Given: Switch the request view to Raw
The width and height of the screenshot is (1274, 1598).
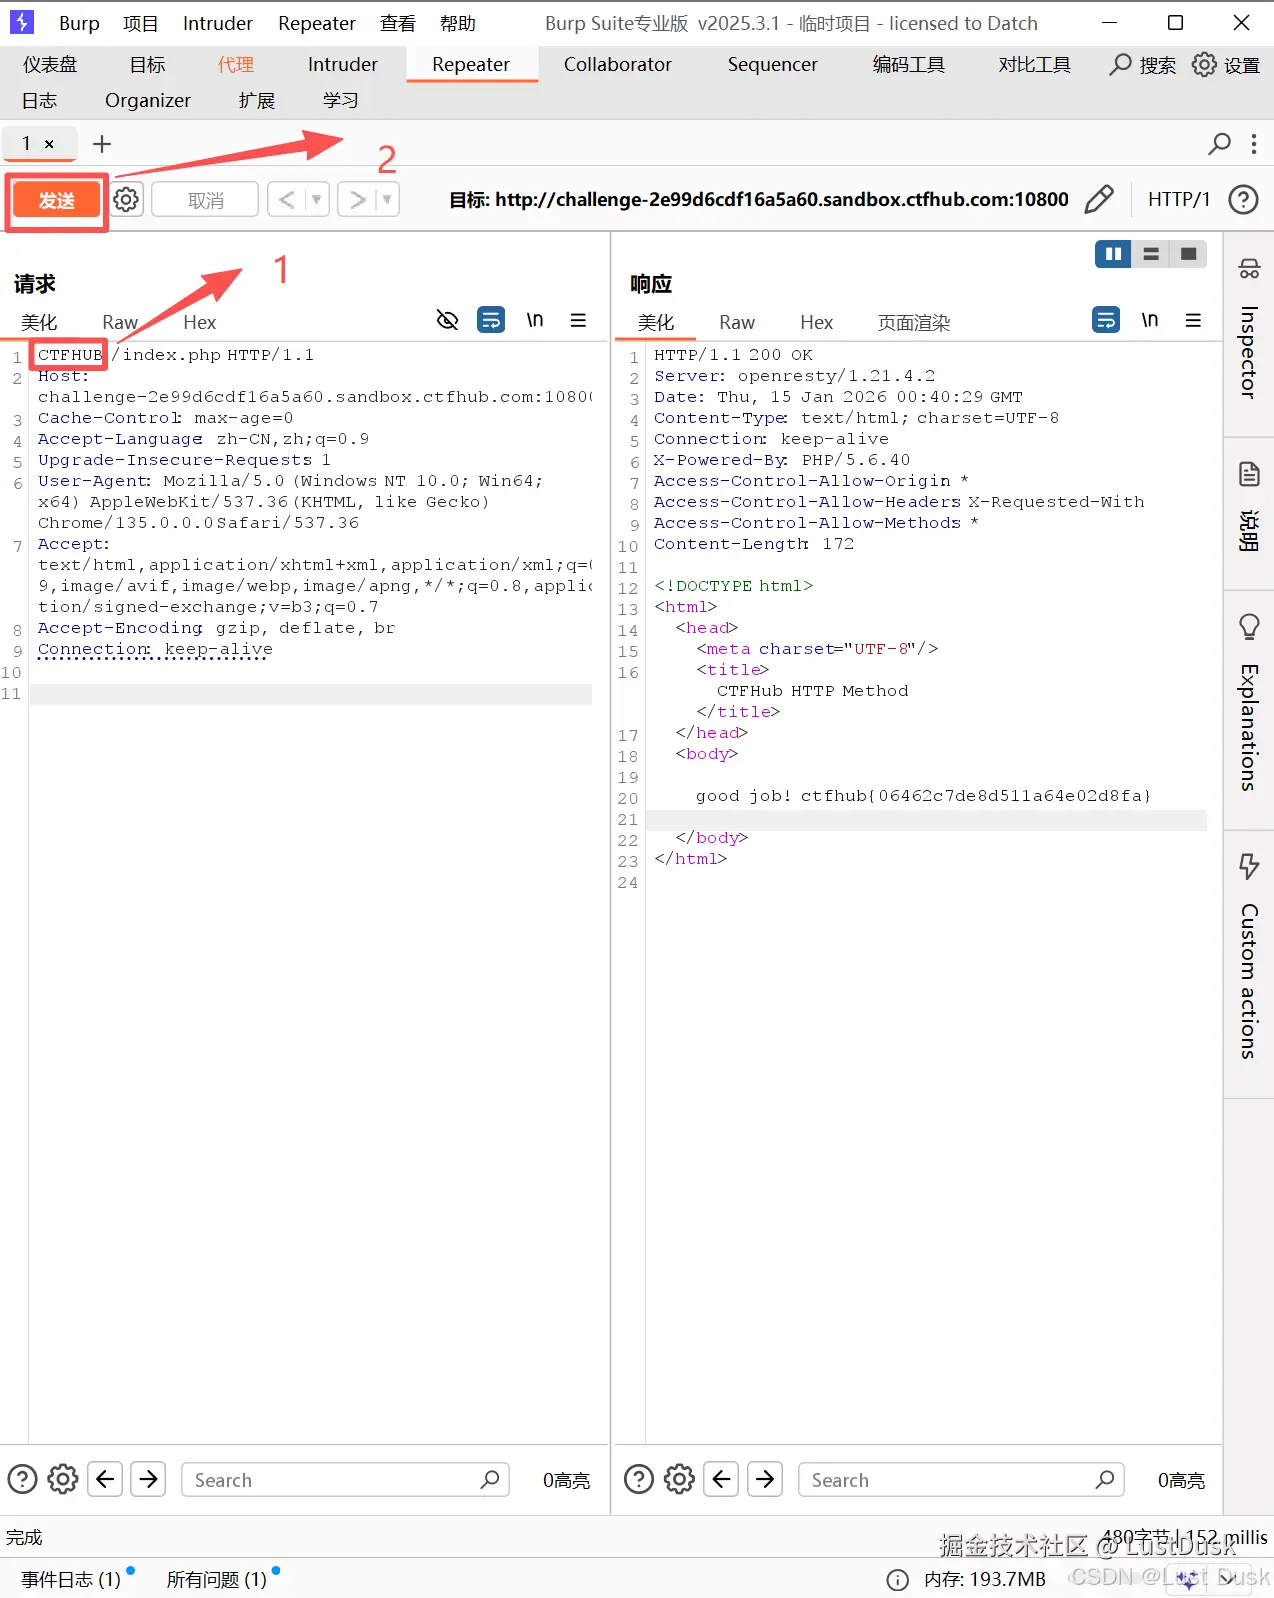Looking at the screenshot, I should (120, 322).
